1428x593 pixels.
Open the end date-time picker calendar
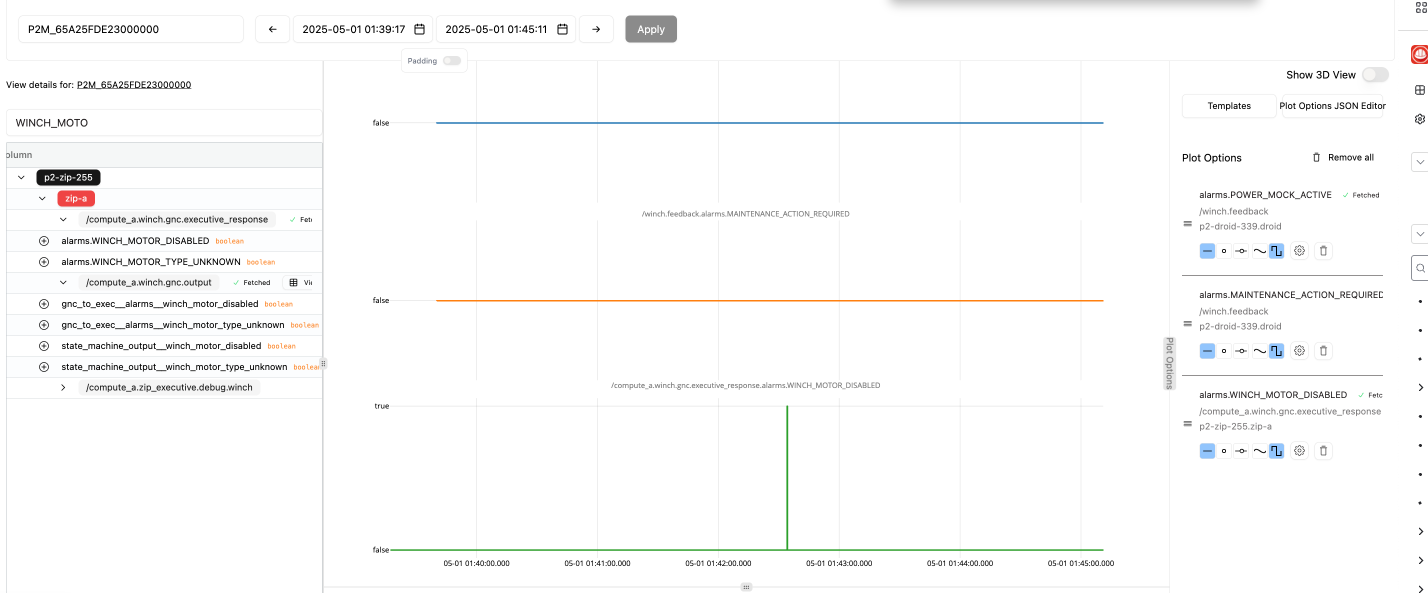tap(563, 29)
